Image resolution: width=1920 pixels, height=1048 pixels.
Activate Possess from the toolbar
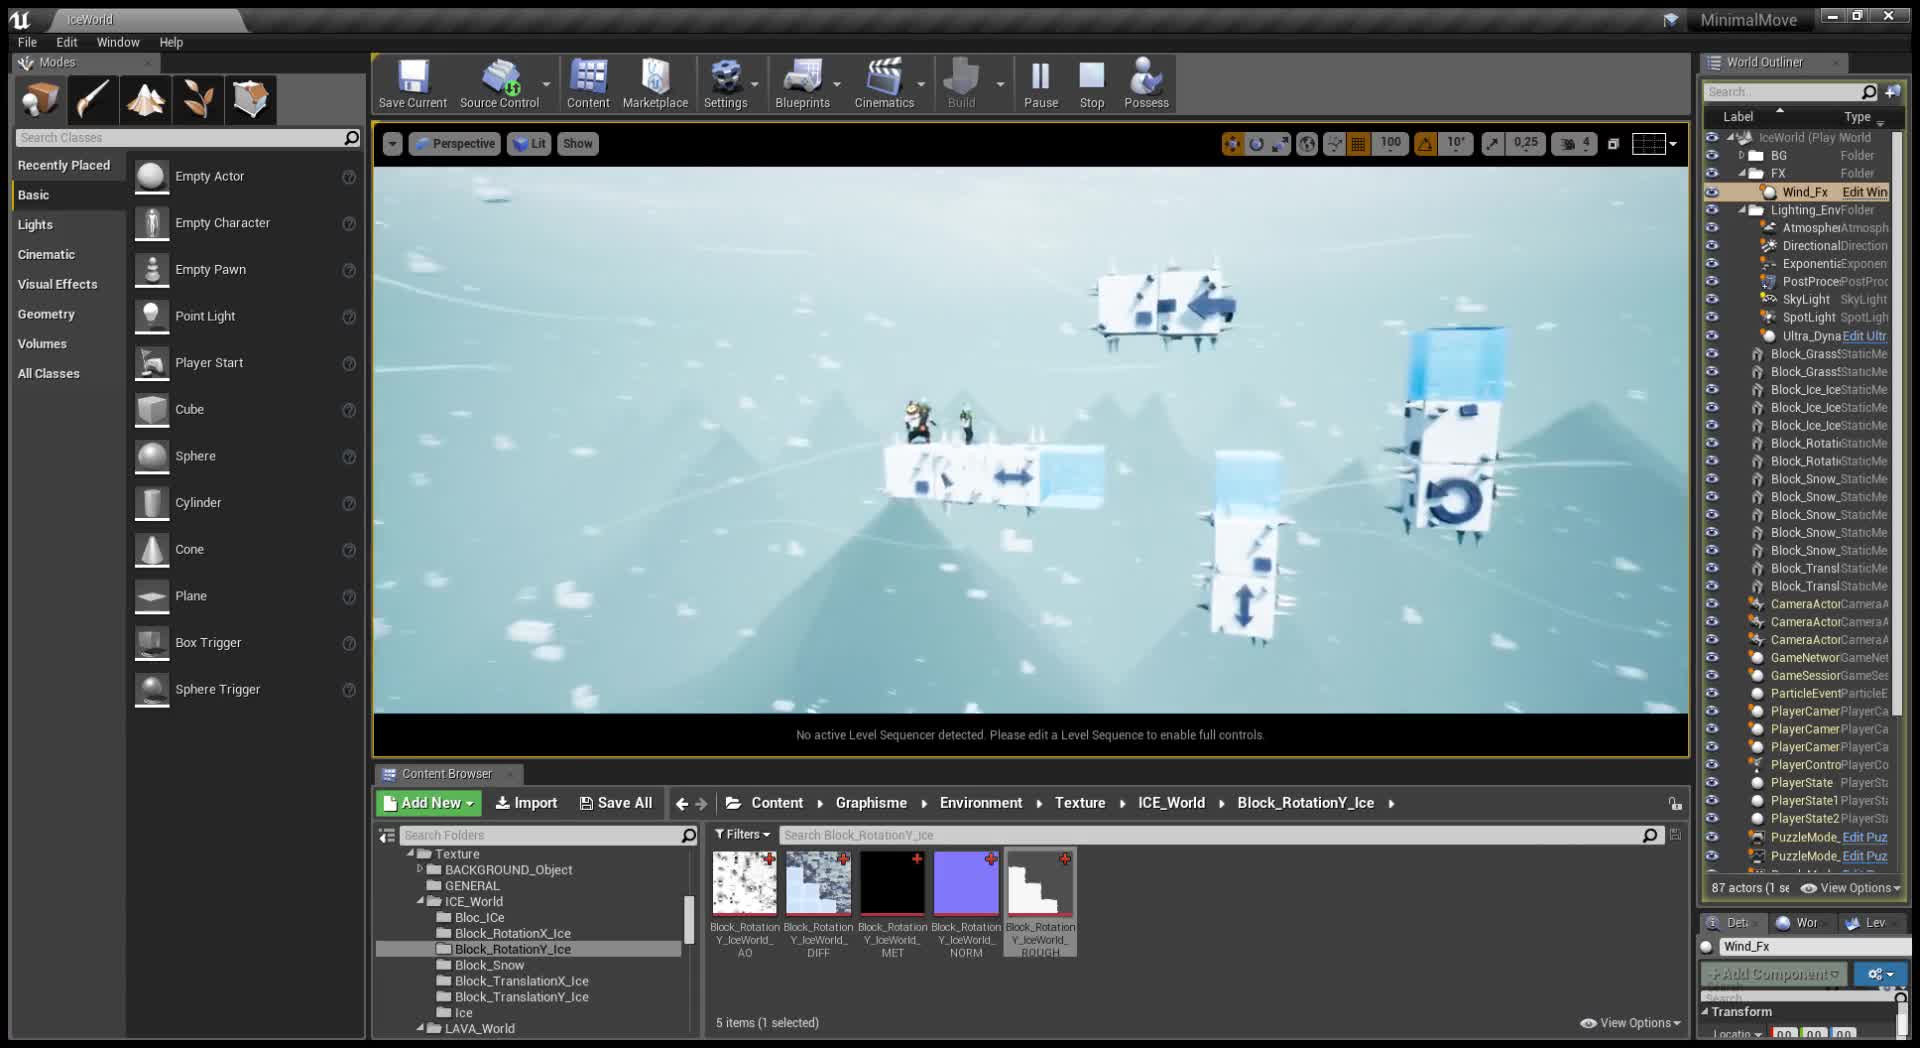click(x=1145, y=84)
